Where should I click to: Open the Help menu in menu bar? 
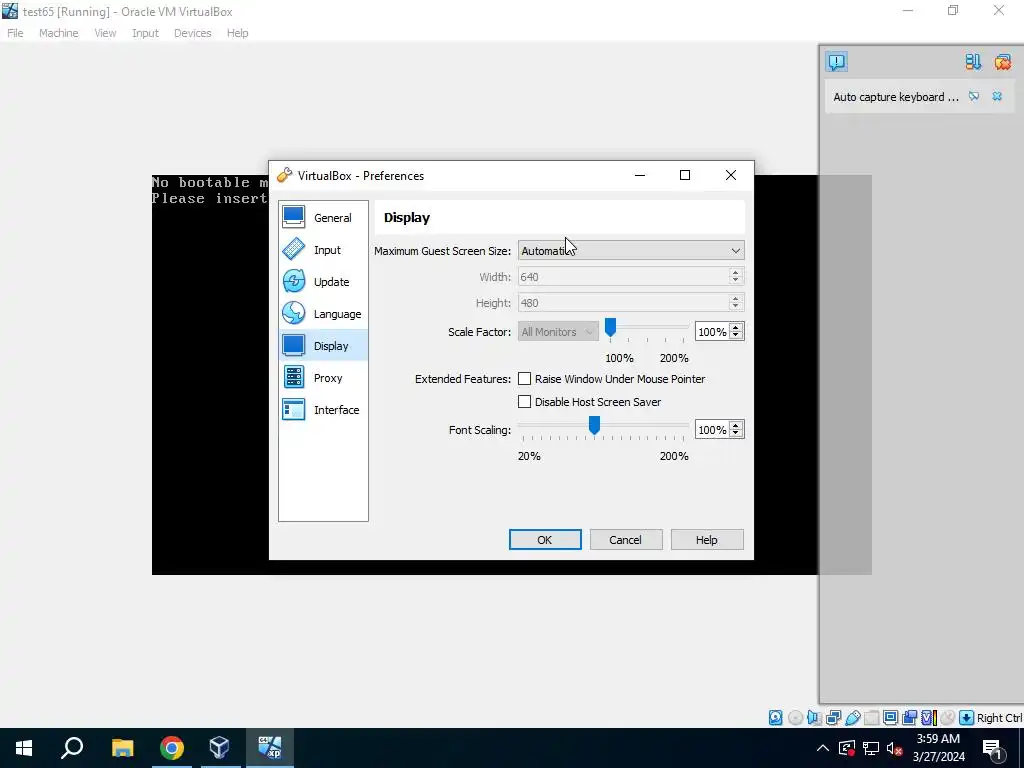point(237,33)
